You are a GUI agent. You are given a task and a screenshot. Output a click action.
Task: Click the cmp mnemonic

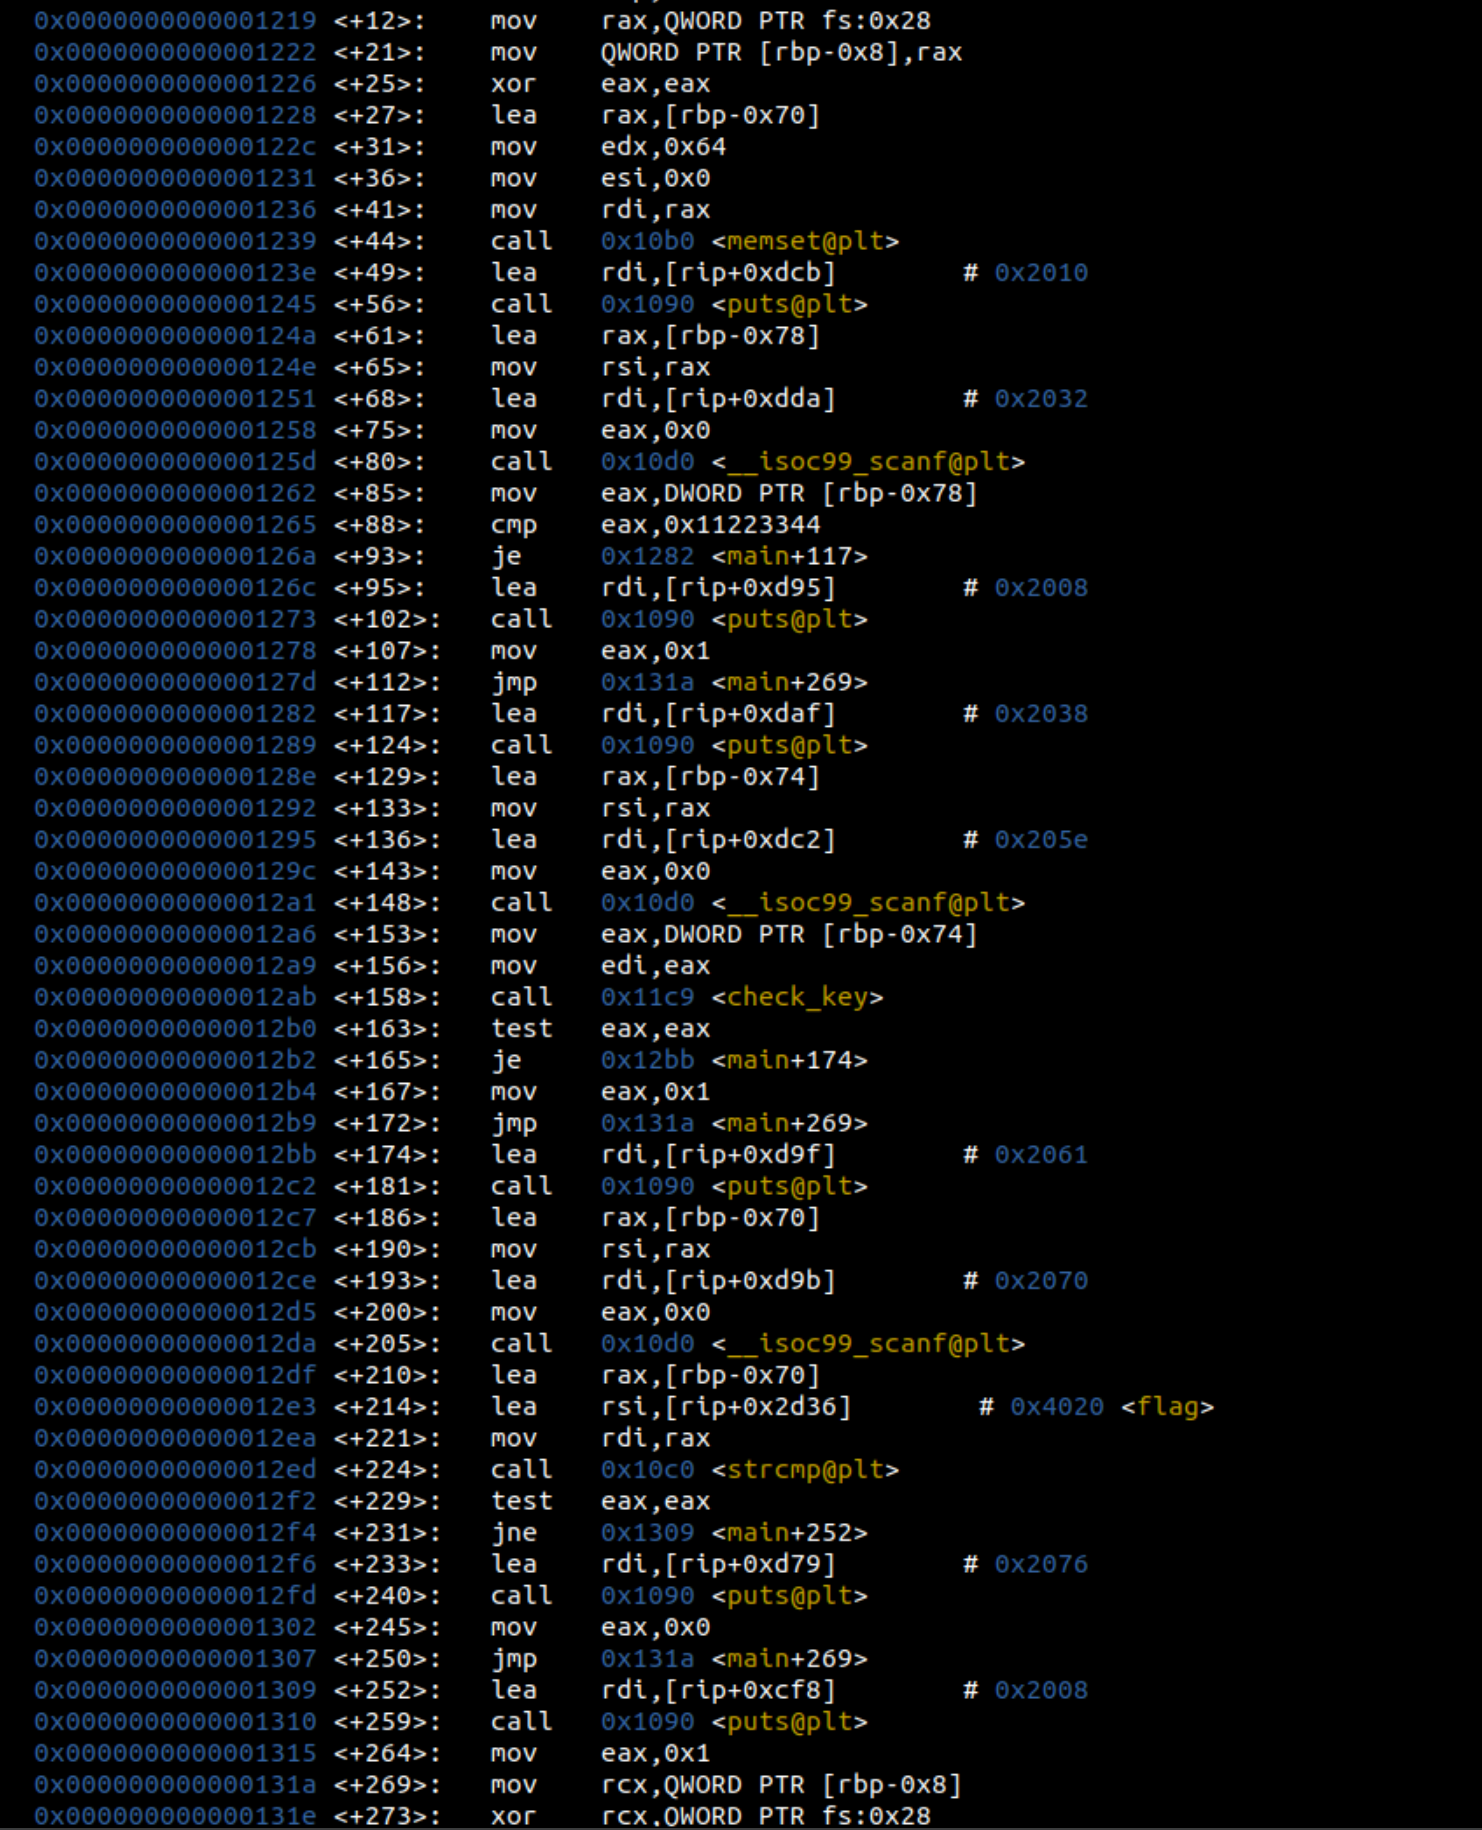click(513, 524)
